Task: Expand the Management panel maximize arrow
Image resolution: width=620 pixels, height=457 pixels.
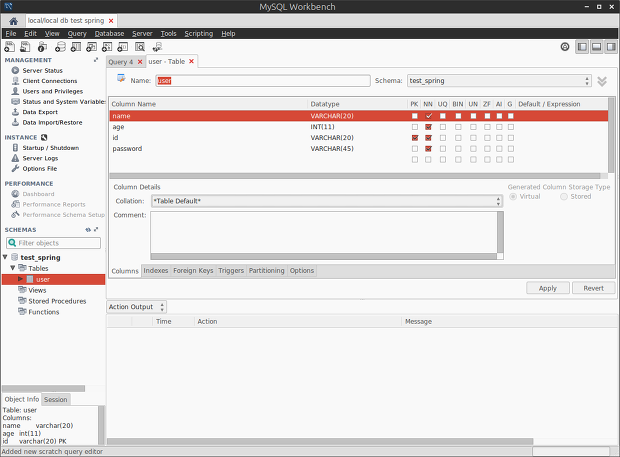Action: tap(96, 60)
